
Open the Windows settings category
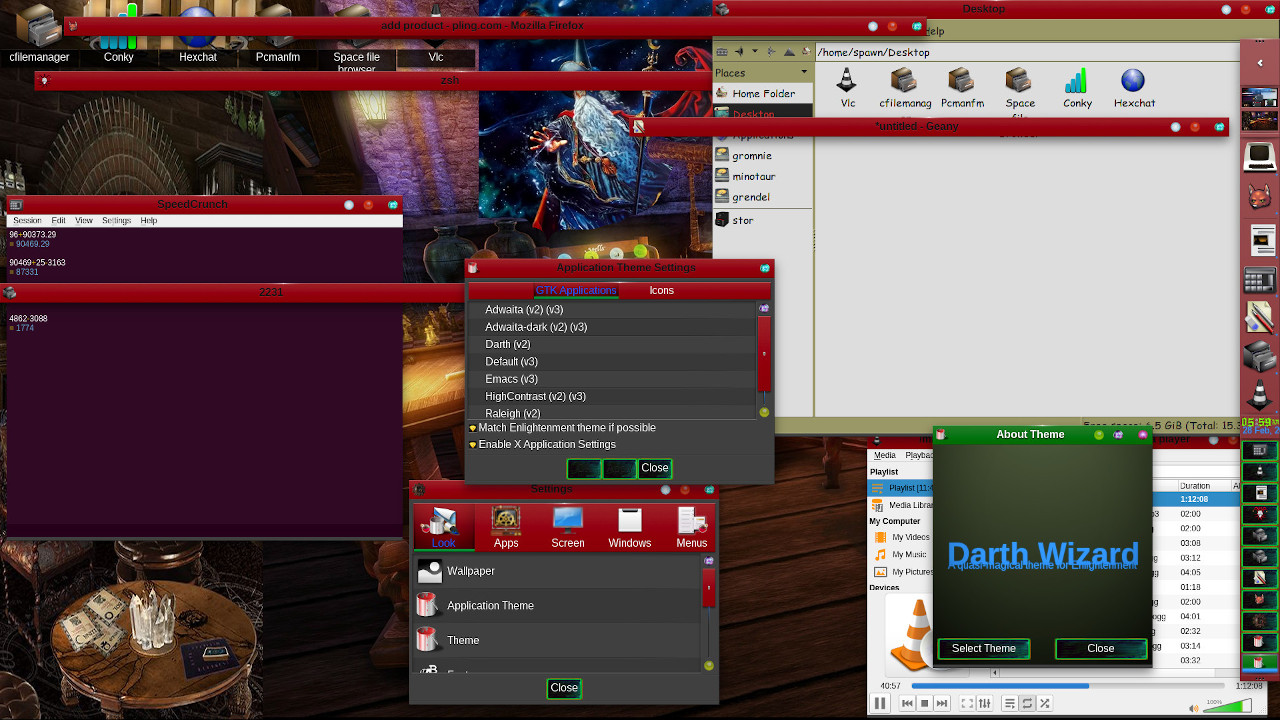coord(630,527)
